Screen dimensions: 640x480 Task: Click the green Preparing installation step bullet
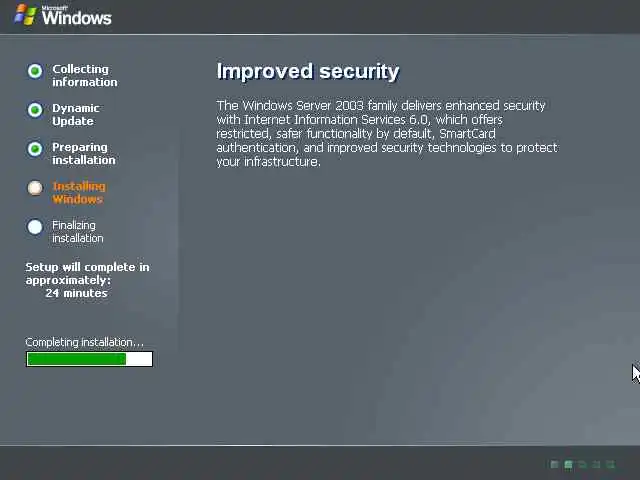[x=35, y=149]
